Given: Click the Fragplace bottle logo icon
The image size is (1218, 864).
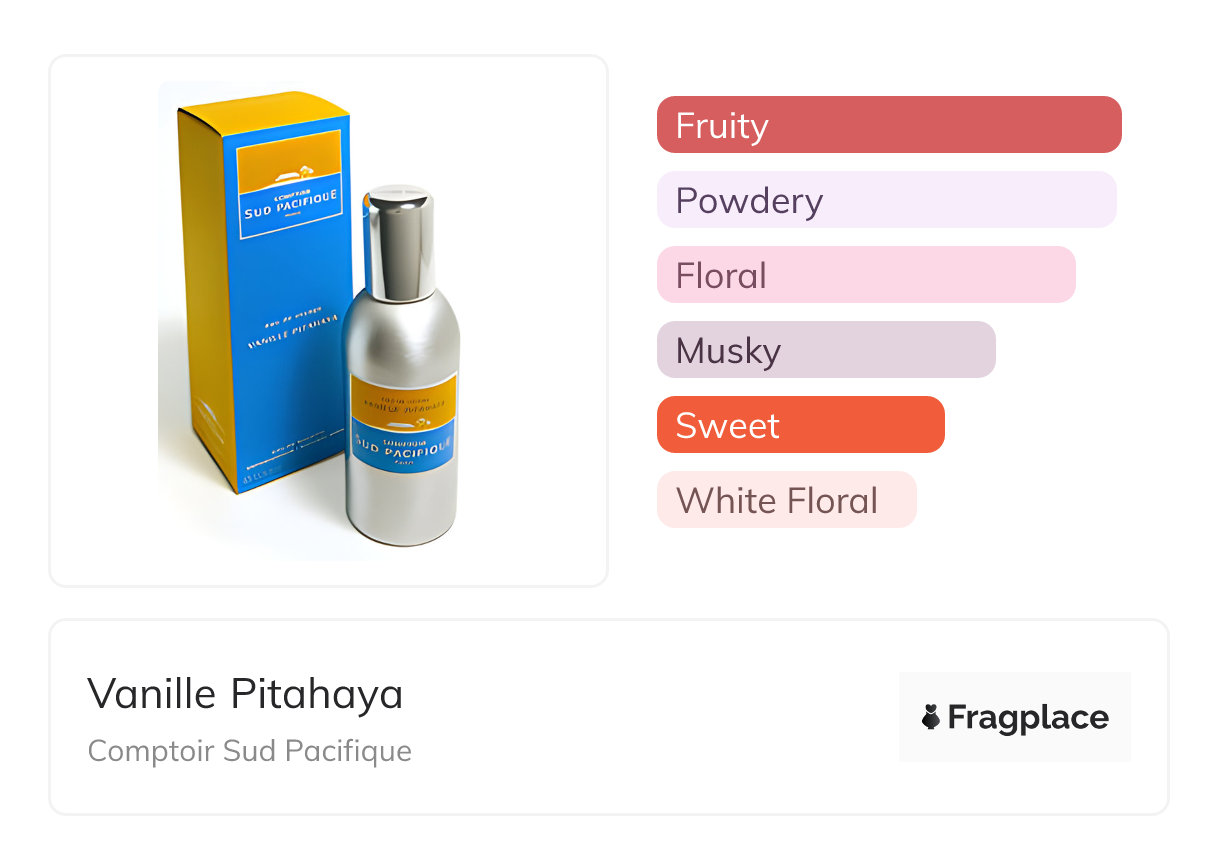Looking at the screenshot, I should pos(931,717).
